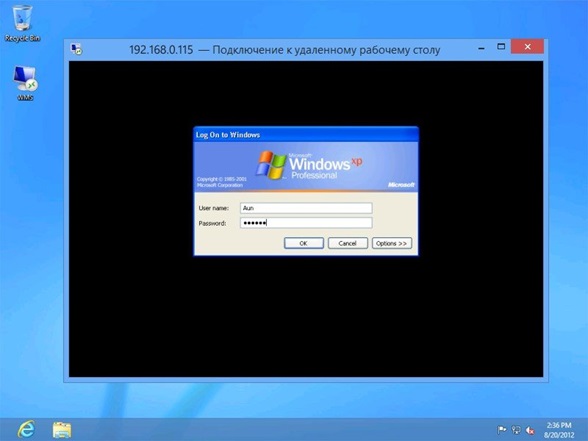Click the Windows XP Professional banner

pos(306,167)
